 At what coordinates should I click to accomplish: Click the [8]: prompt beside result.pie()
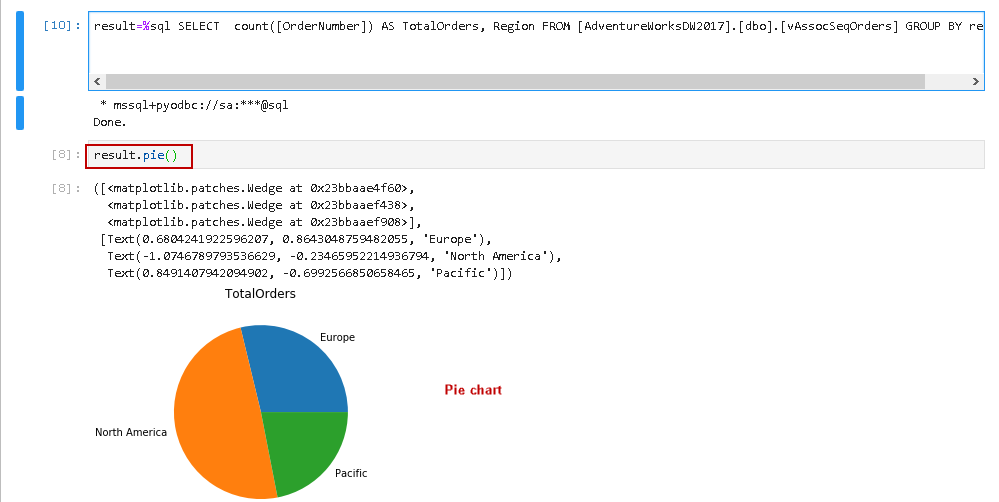click(66, 155)
